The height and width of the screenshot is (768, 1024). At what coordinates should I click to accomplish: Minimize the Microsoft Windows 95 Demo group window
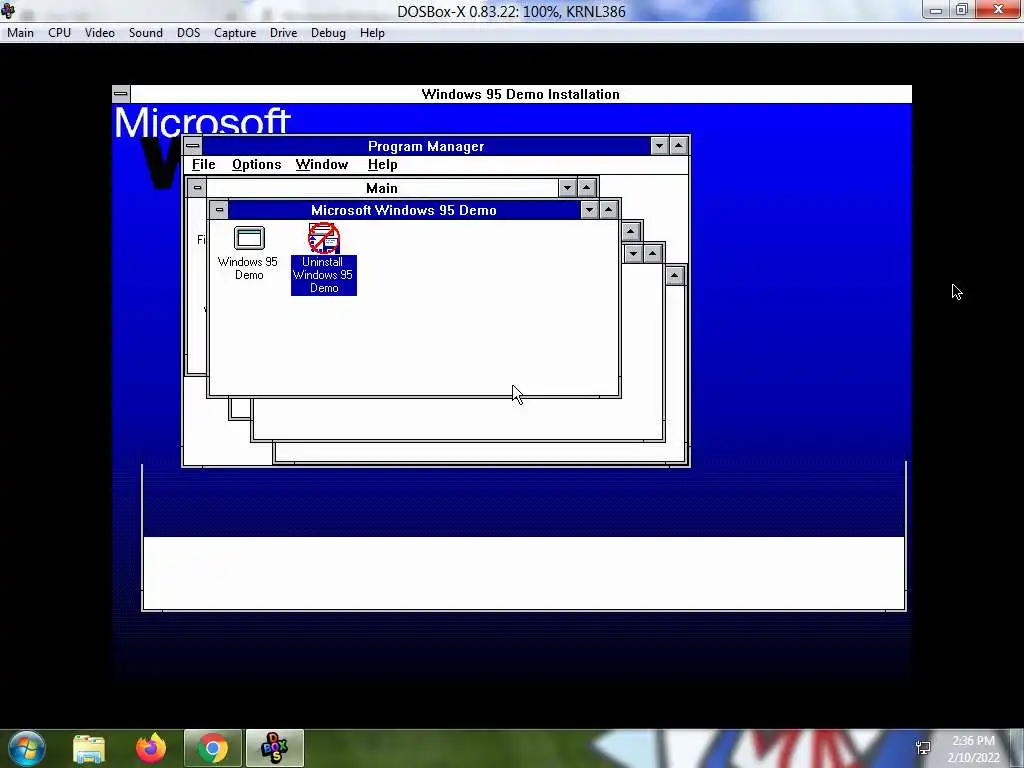point(590,210)
